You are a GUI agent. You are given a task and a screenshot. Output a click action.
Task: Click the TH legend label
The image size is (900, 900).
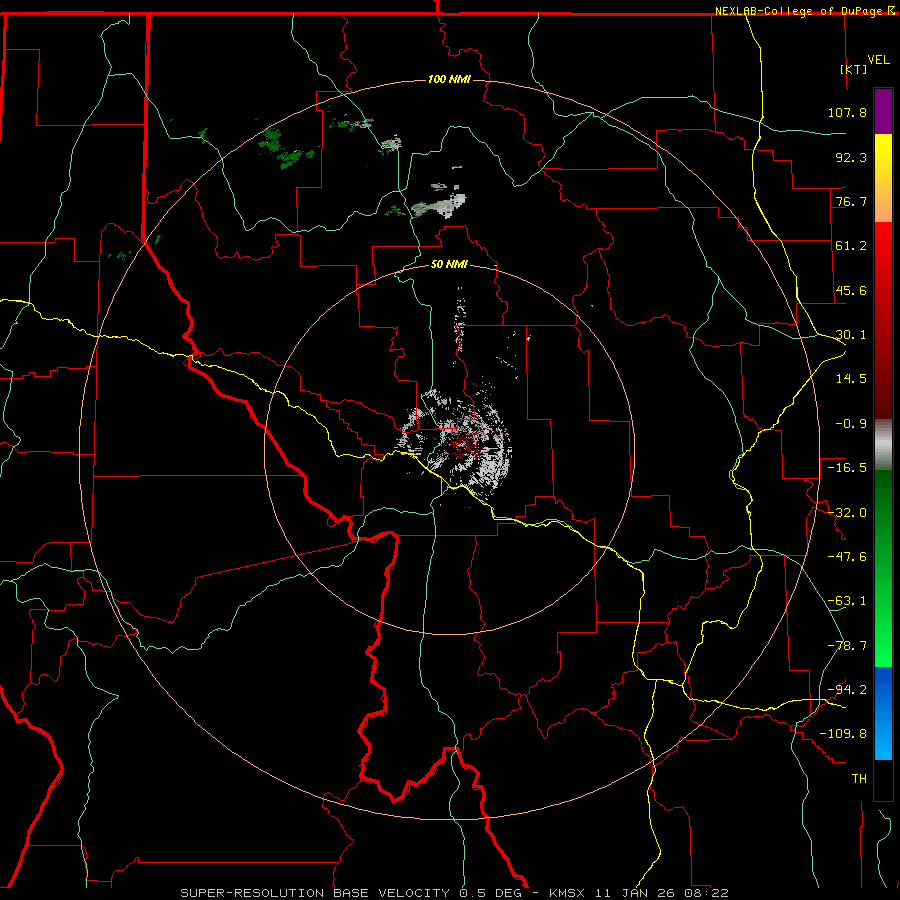[859, 779]
